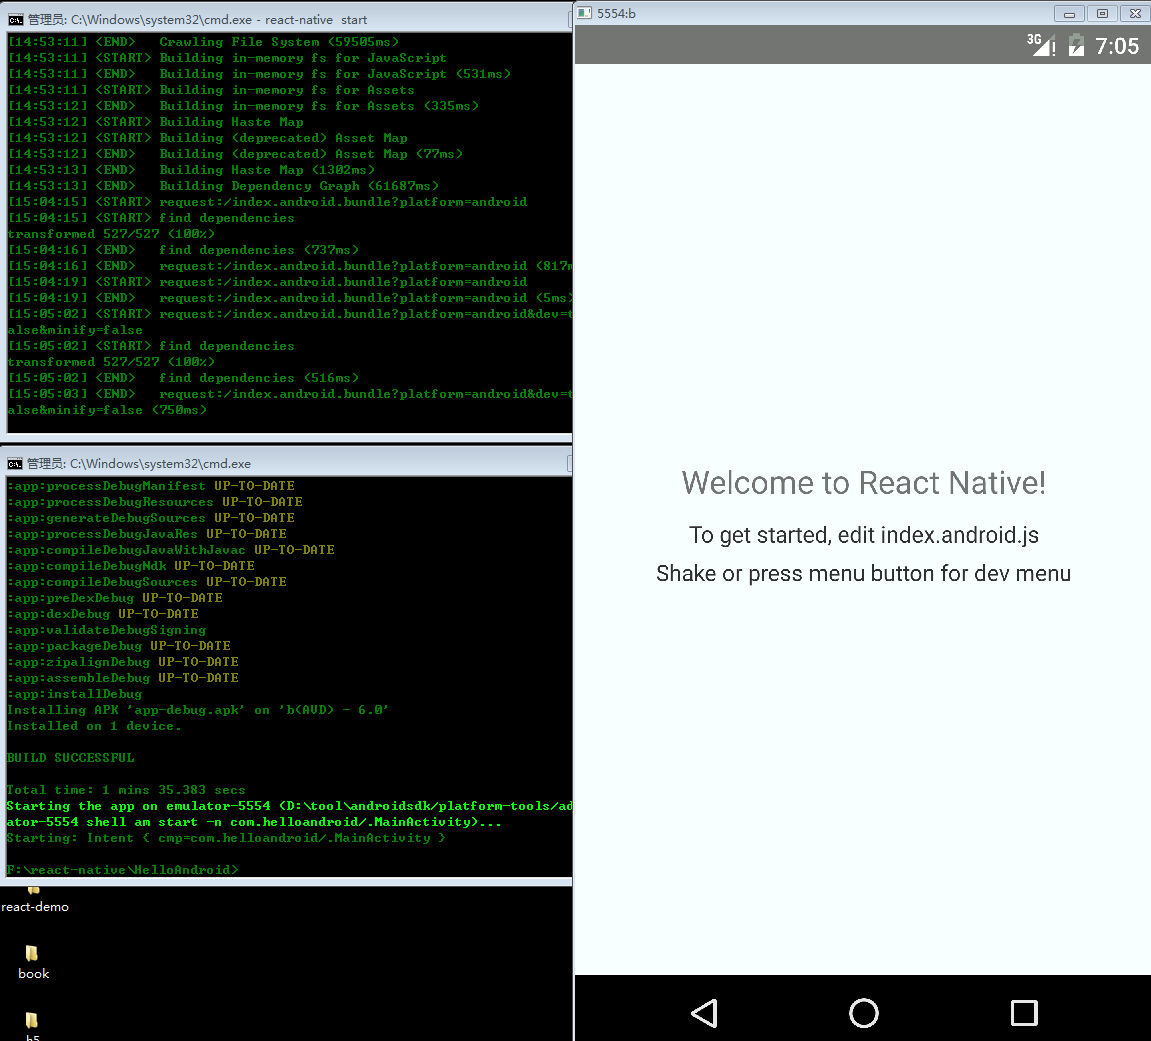Click the emulator 5554:b window icon
The height and width of the screenshot is (1041, 1151).
click(584, 13)
